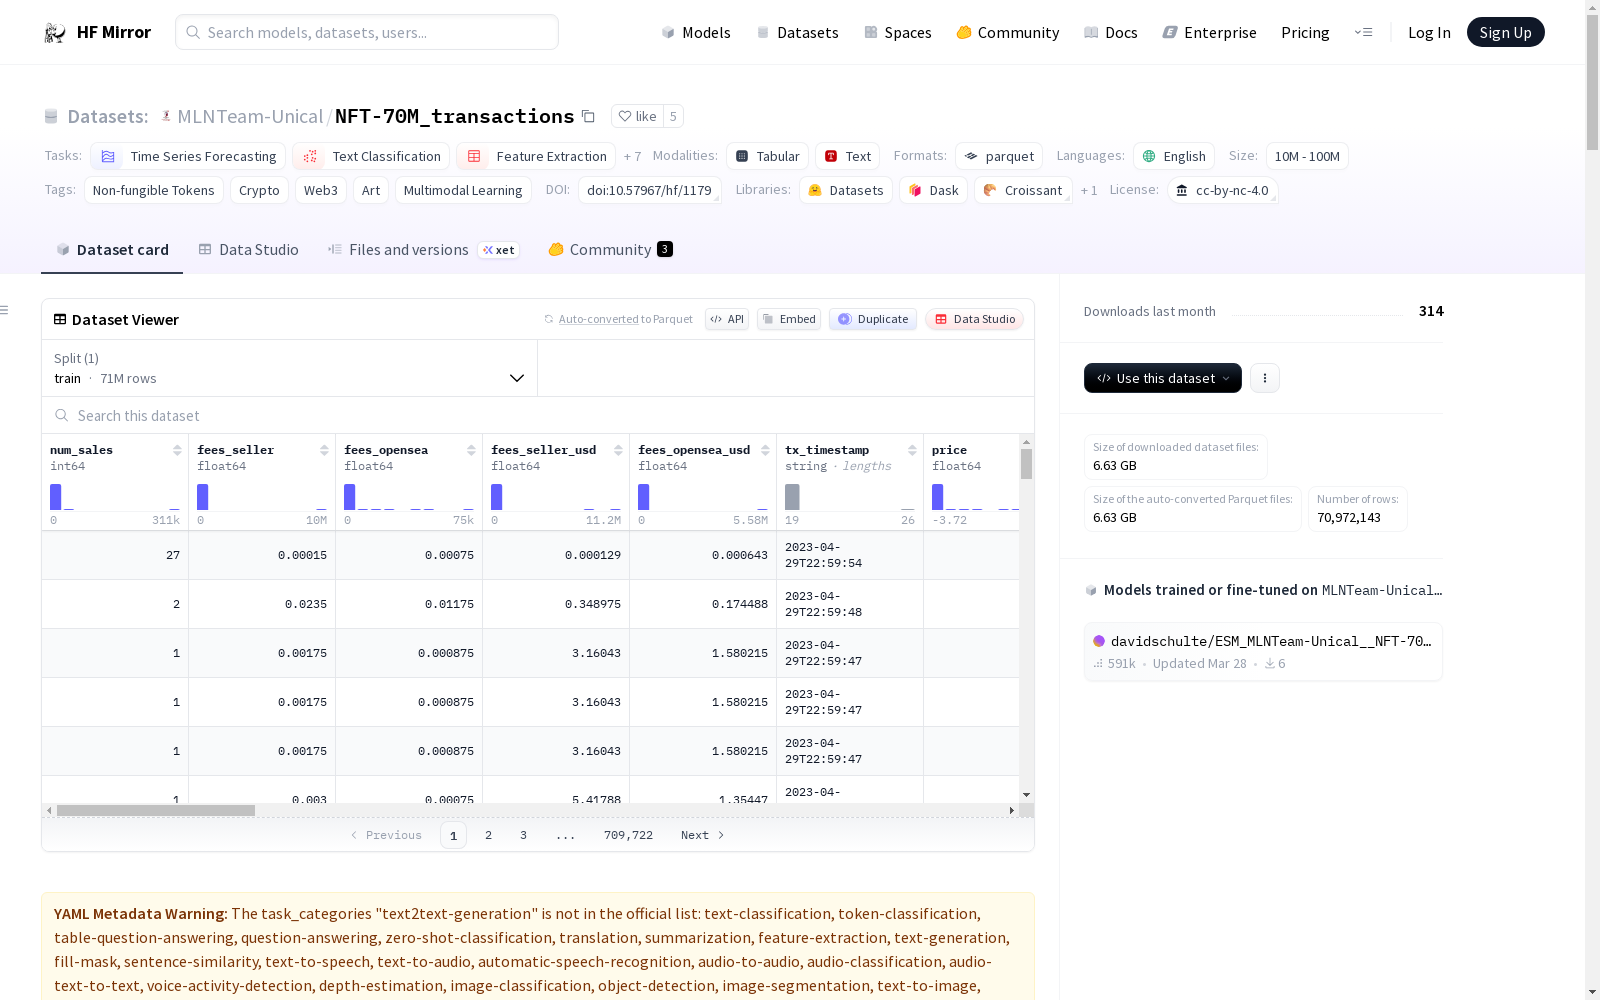Click the MLNTeam-Unical organization avatar
The image size is (1600, 1000).
(x=166, y=116)
